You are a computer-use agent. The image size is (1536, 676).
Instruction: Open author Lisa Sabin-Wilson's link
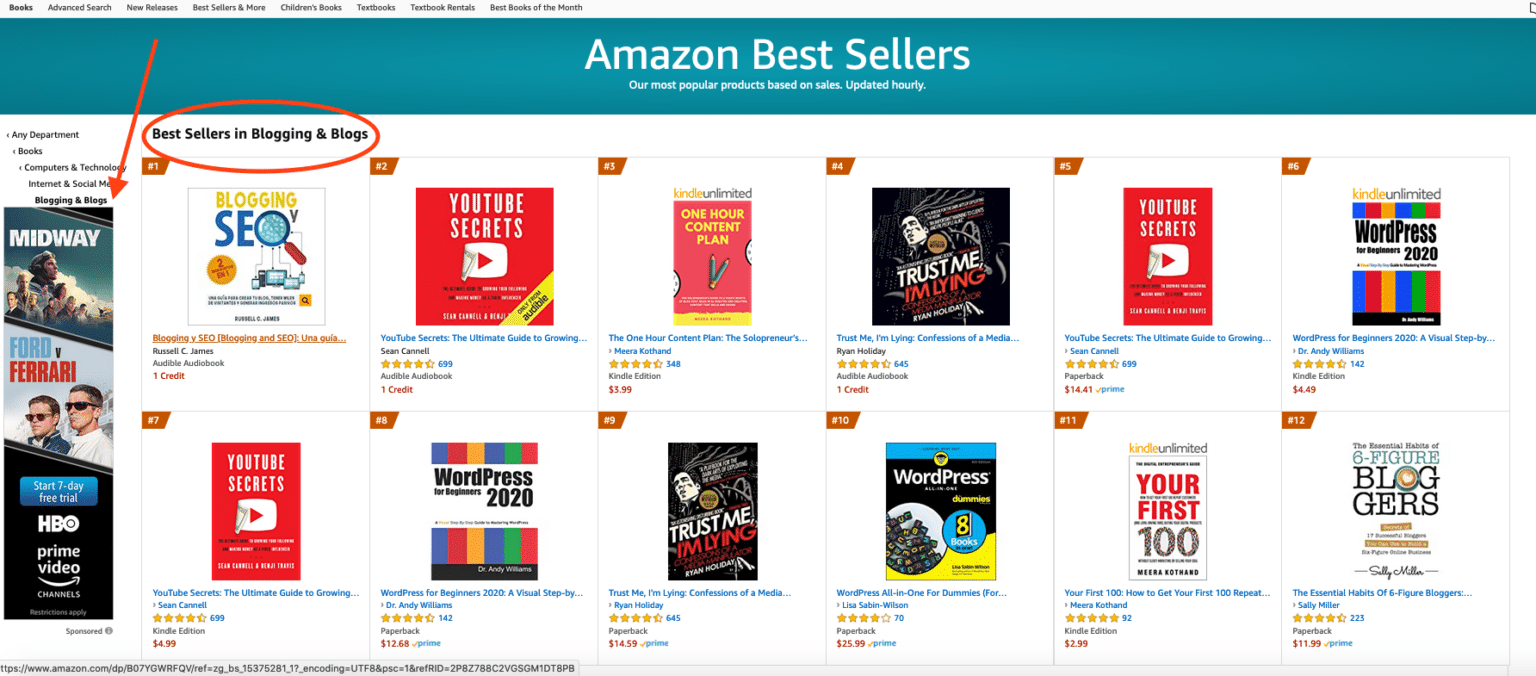[x=873, y=605]
